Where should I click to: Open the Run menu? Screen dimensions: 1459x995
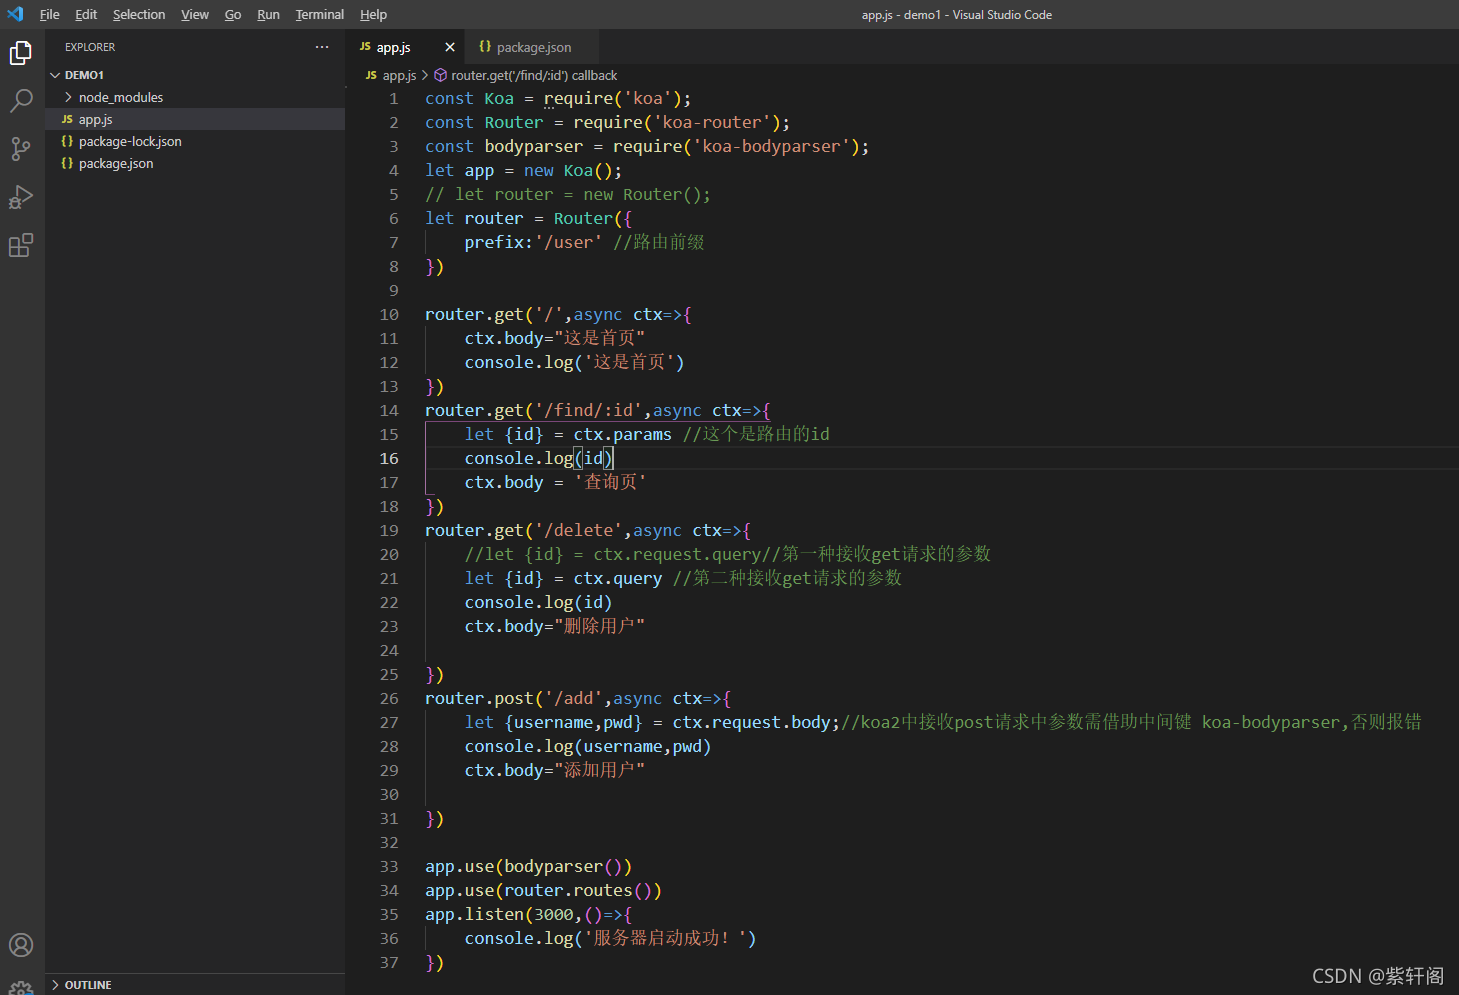click(268, 14)
